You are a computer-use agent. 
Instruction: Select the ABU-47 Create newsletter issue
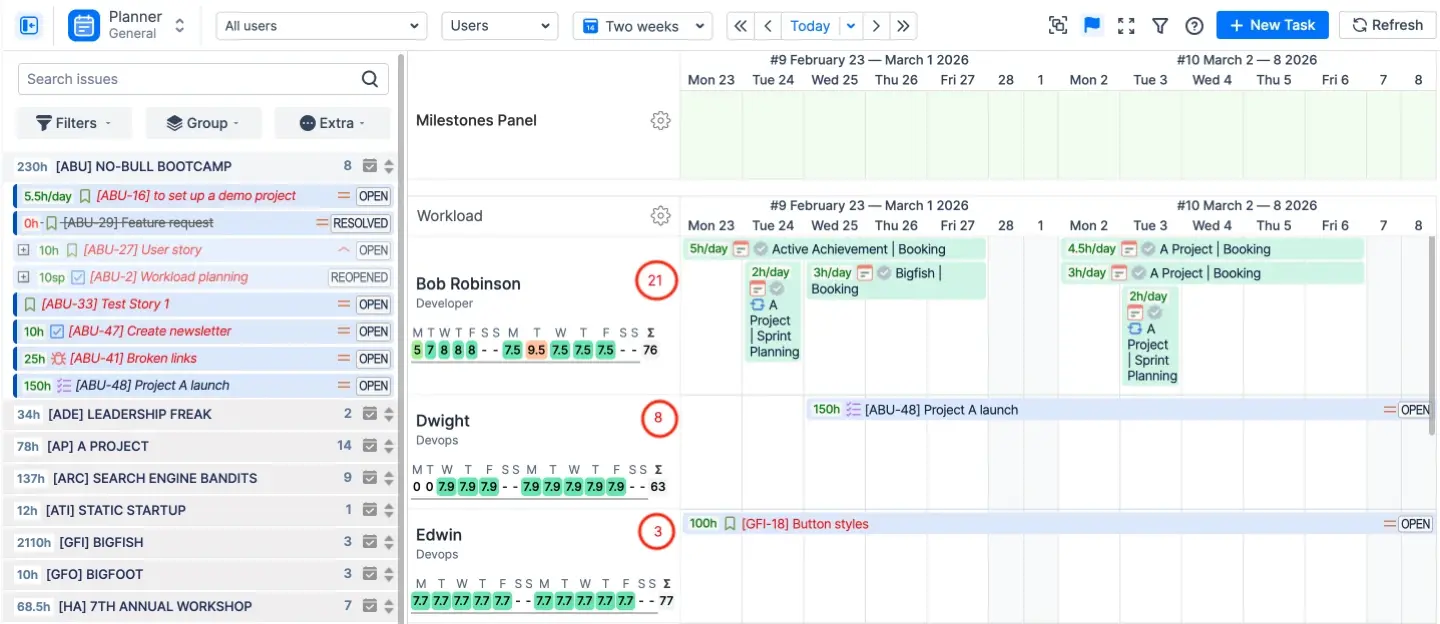click(203, 331)
